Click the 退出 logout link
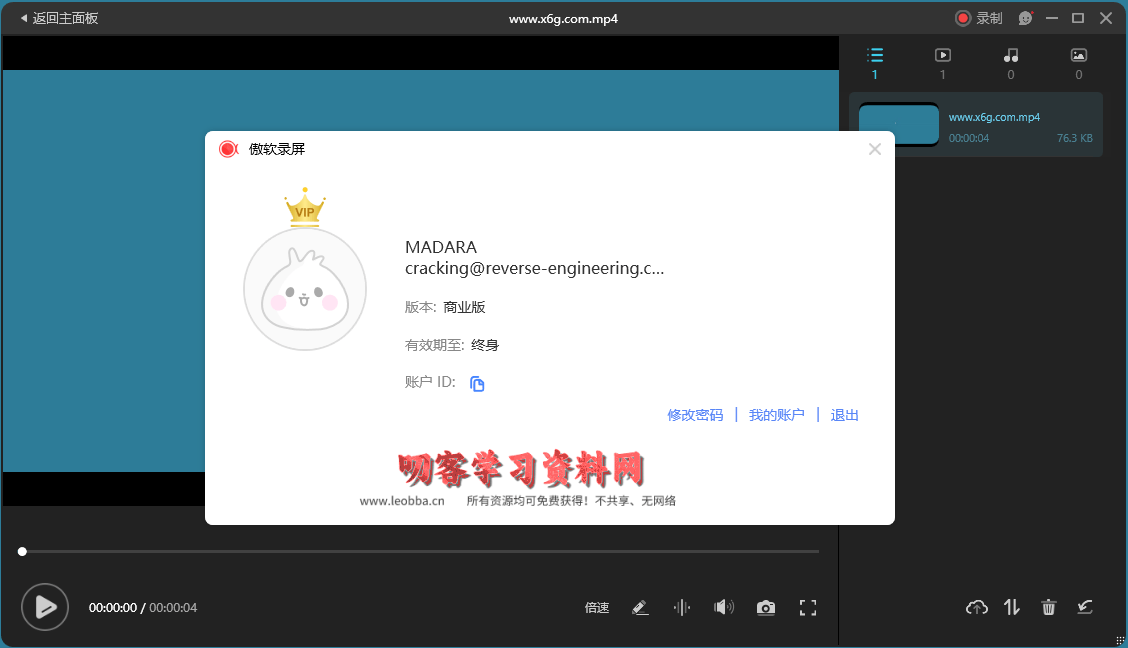The width and height of the screenshot is (1128, 648). (x=845, y=415)
